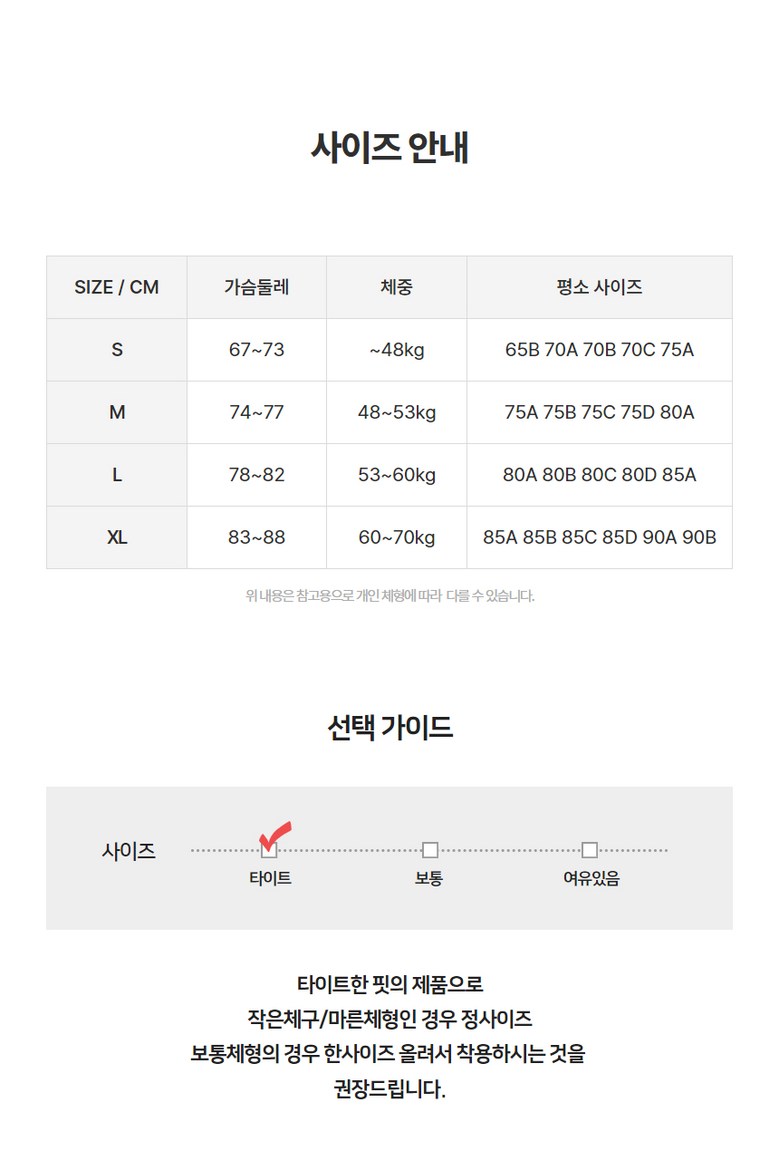Viewport: 779px width, 1170px height.
Task: Click the XL size row label
Action: click(x=116, y=537)
